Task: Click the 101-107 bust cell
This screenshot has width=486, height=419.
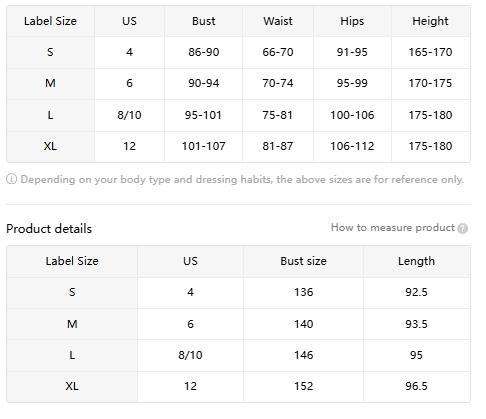Action: click(x=204, y=146)
